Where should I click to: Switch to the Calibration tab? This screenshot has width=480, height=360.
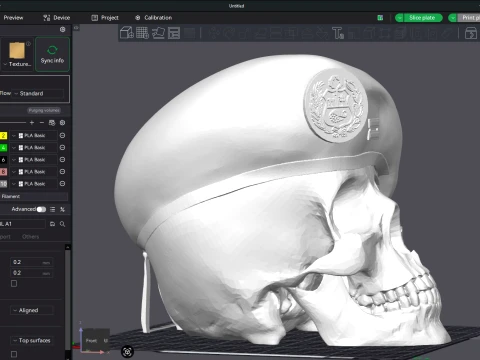click(x=154, y=18)
